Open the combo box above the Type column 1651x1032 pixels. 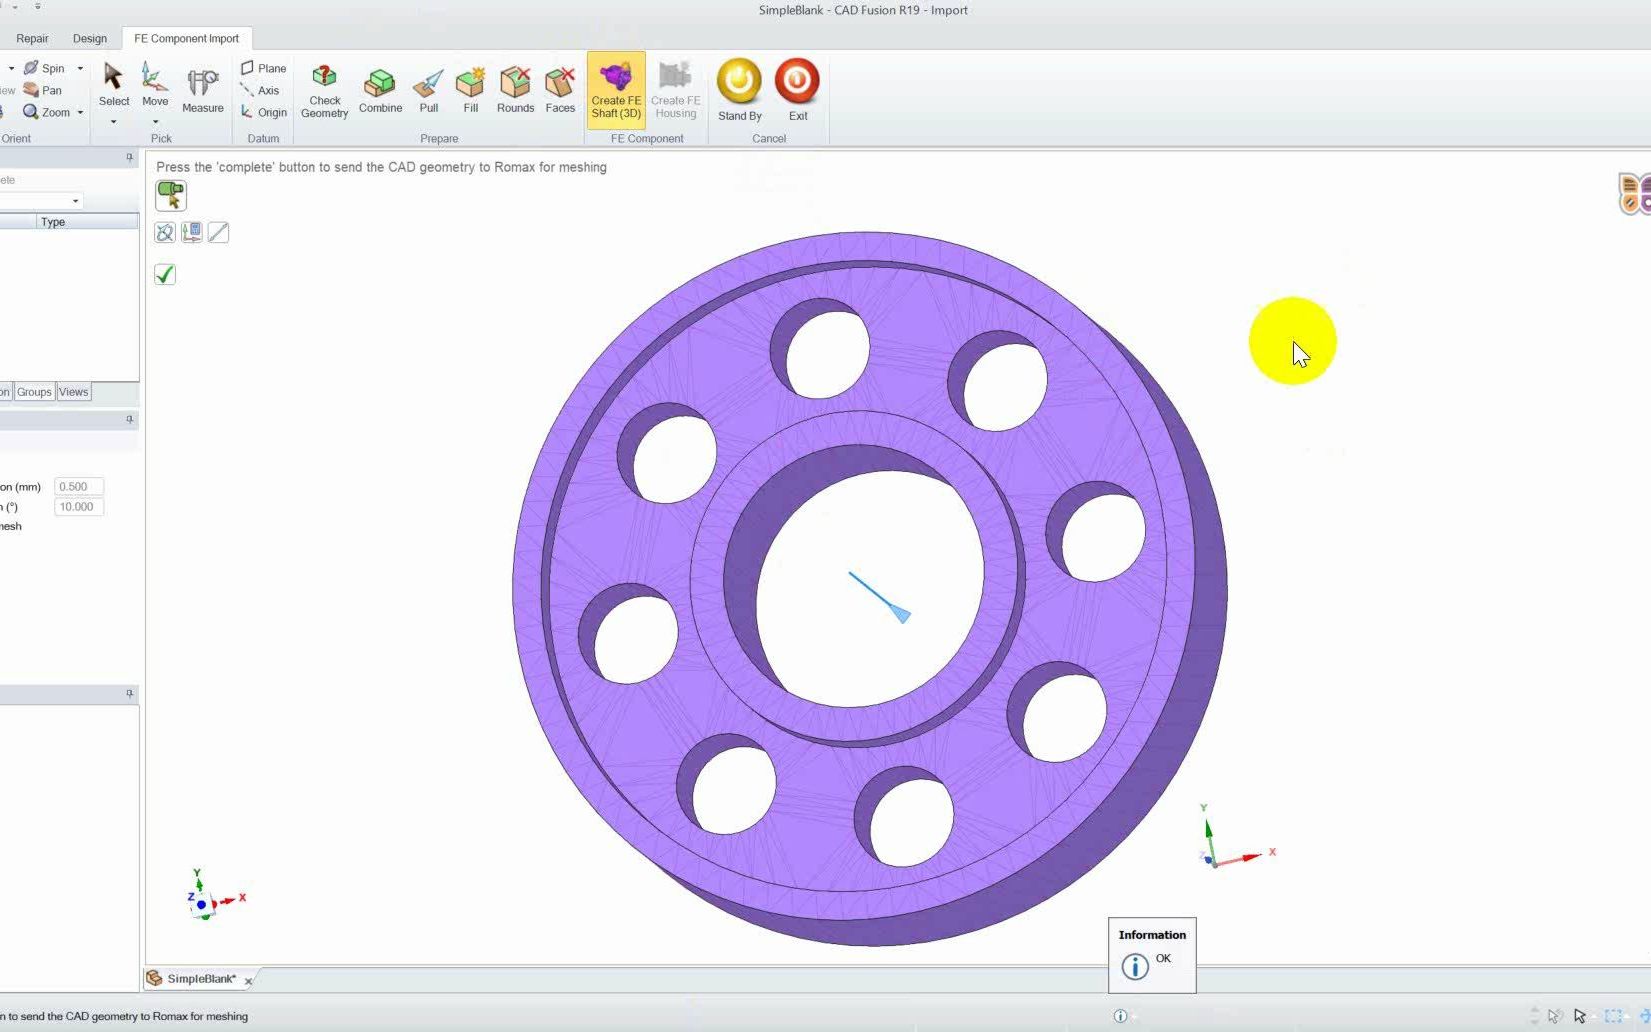coord(40,201)
